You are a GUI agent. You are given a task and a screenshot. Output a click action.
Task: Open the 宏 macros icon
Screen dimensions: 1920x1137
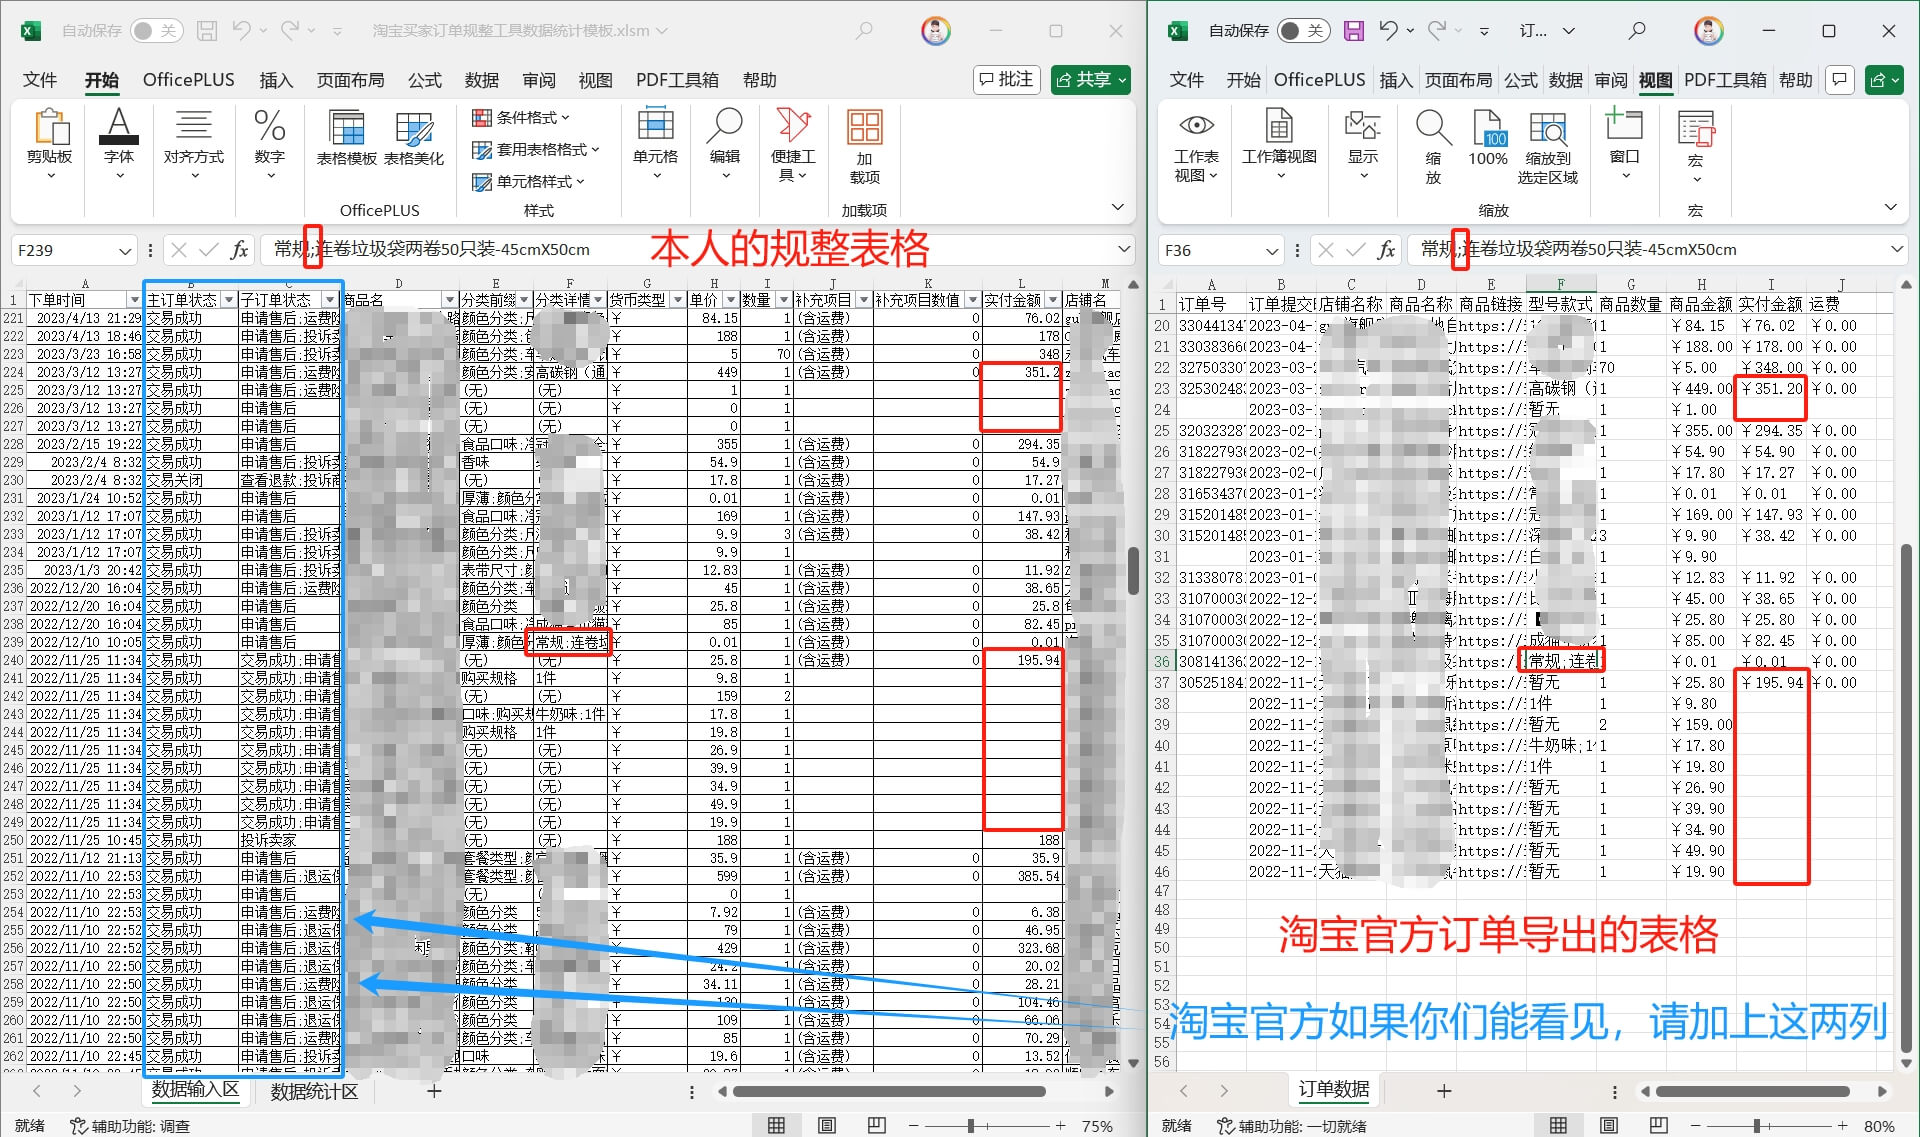click(x=1695, y=146)
